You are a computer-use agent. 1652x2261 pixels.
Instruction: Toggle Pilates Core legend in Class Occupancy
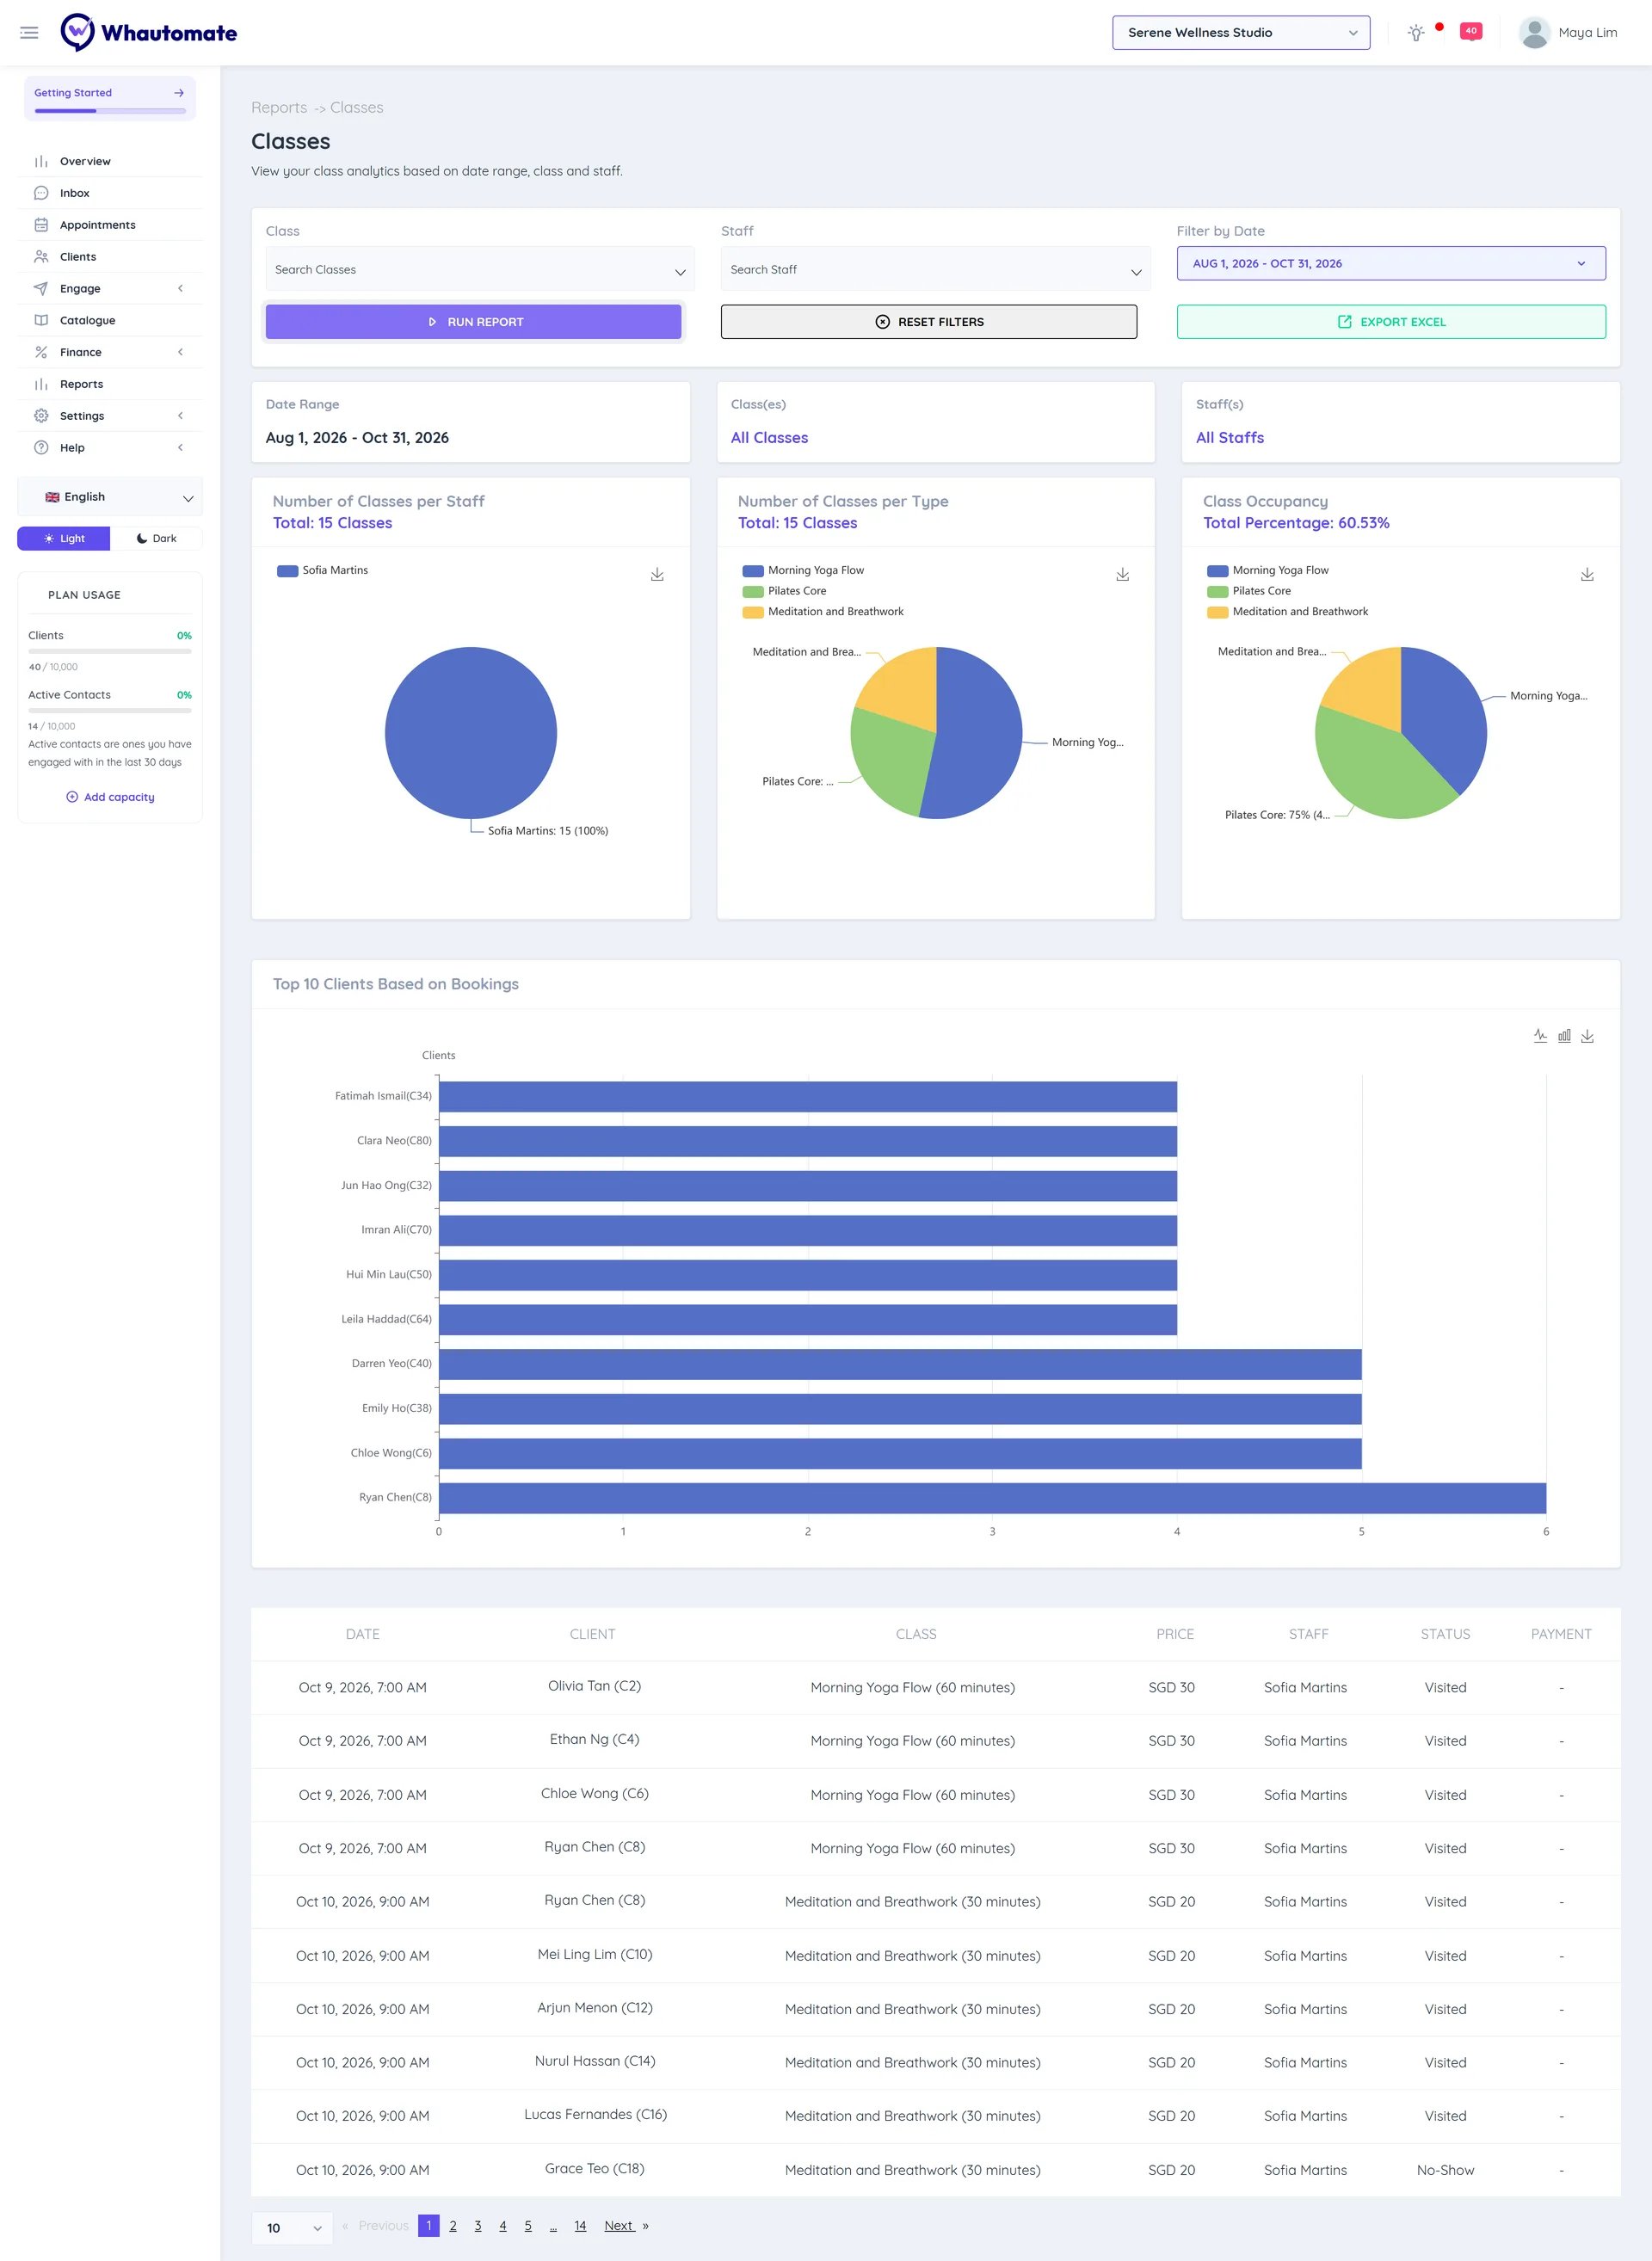coord(1249,591)
